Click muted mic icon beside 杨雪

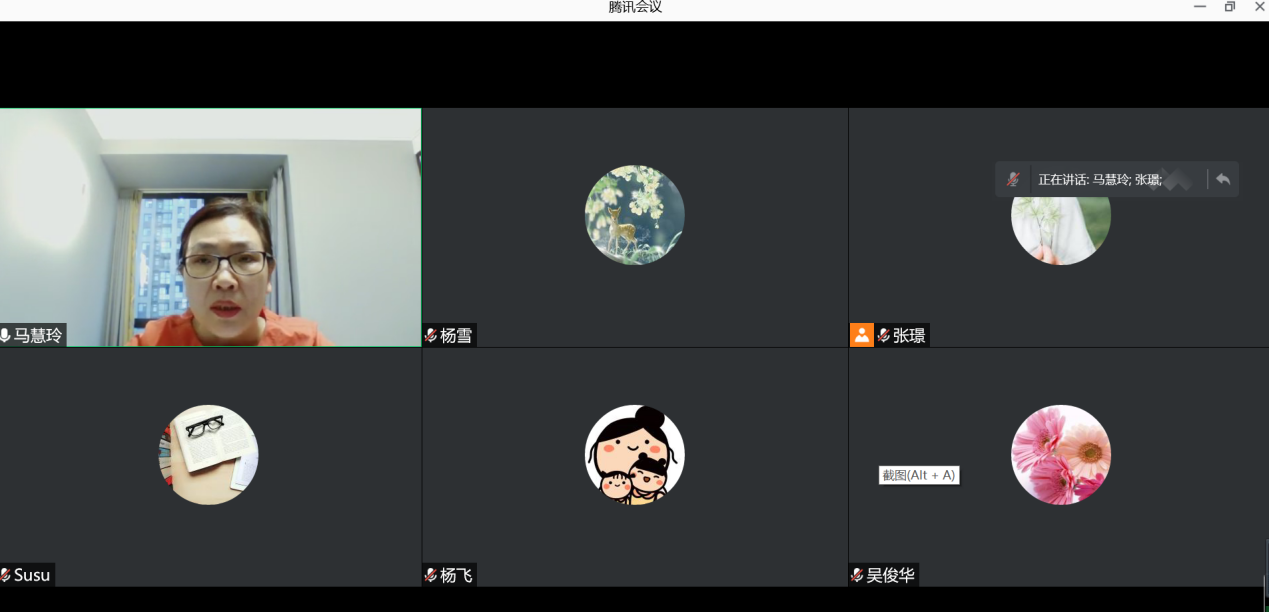click(x=431, y=336)
